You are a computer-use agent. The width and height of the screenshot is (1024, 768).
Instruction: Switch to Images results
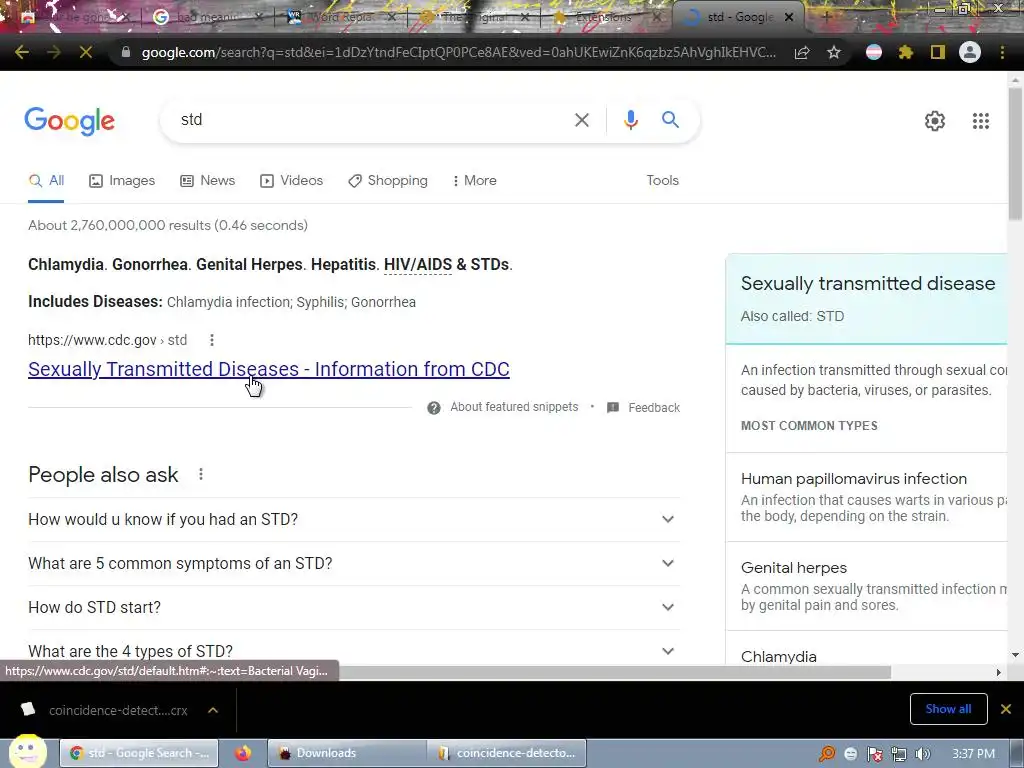click(122, 181)
